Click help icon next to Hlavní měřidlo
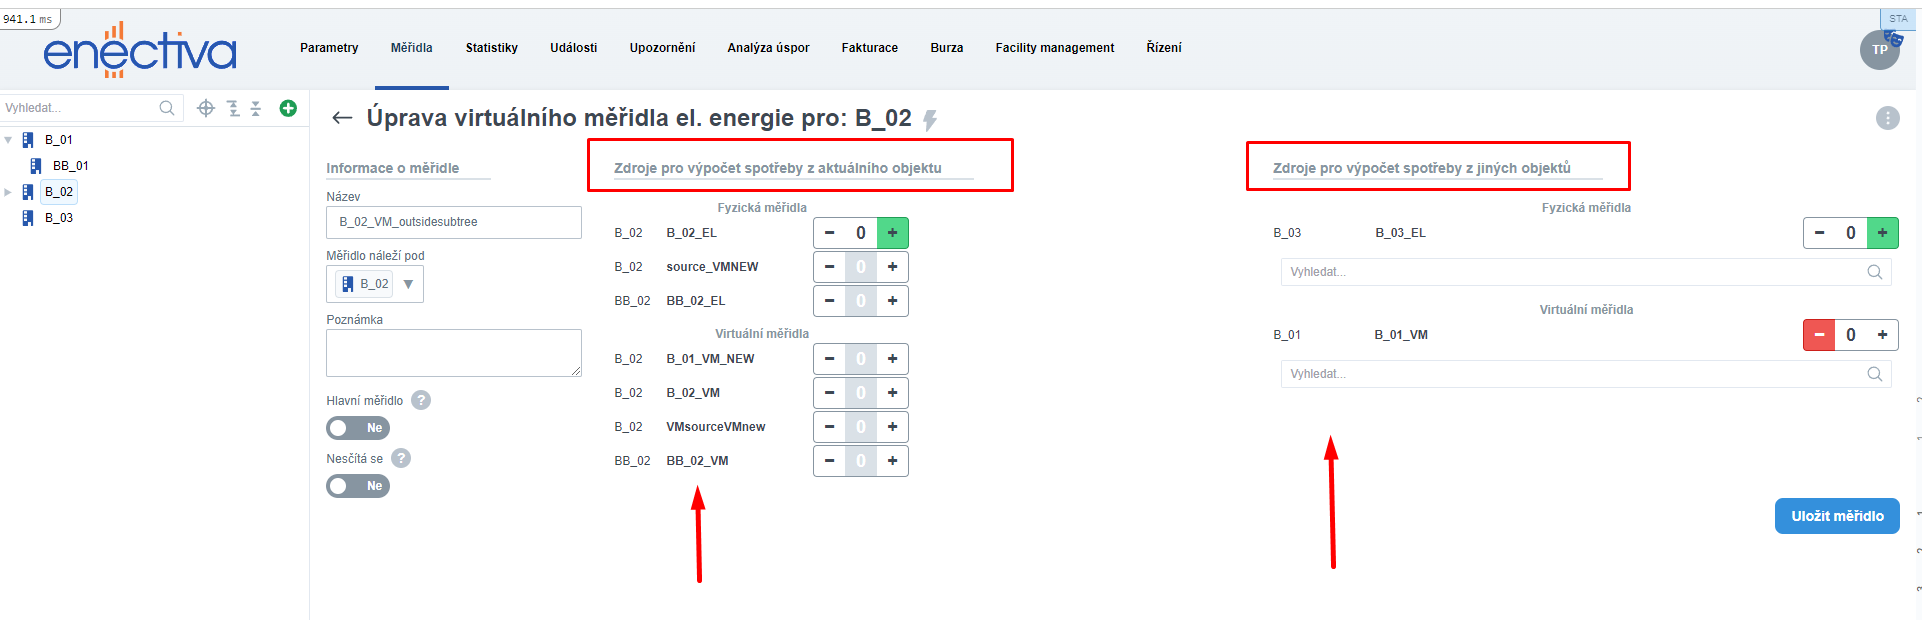This screenshot has width=1922, height=620. click(x=421, y=400)
